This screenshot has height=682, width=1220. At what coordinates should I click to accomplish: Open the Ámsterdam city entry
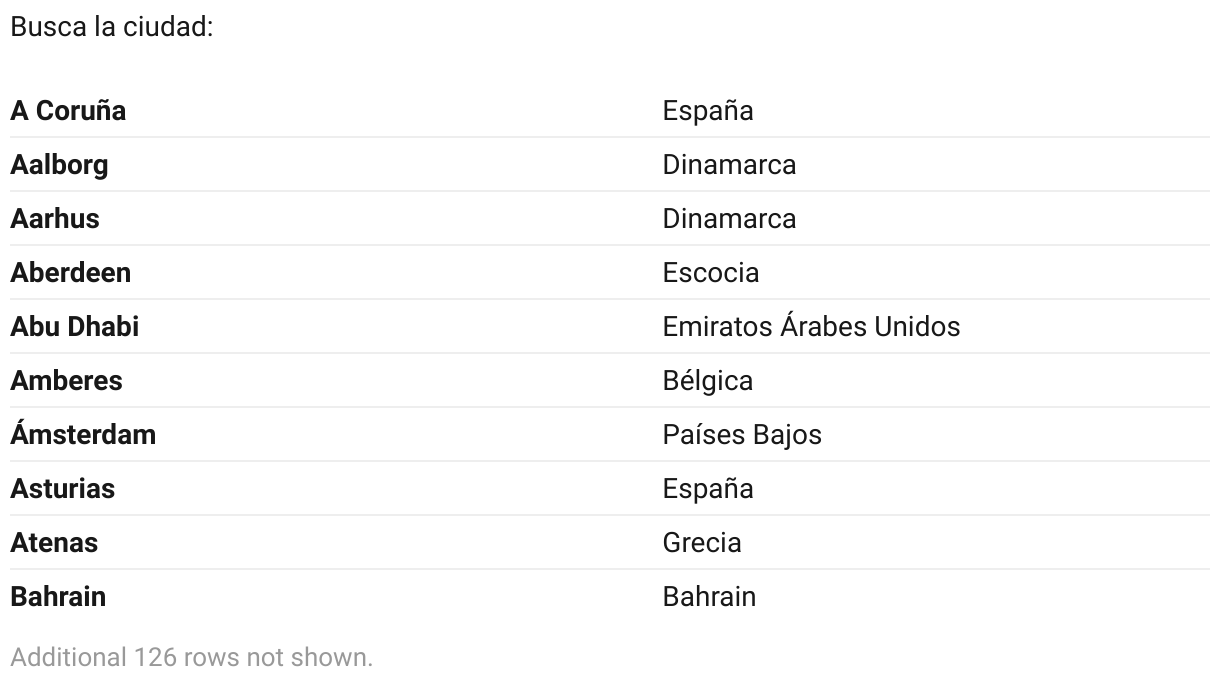[83, 434]
